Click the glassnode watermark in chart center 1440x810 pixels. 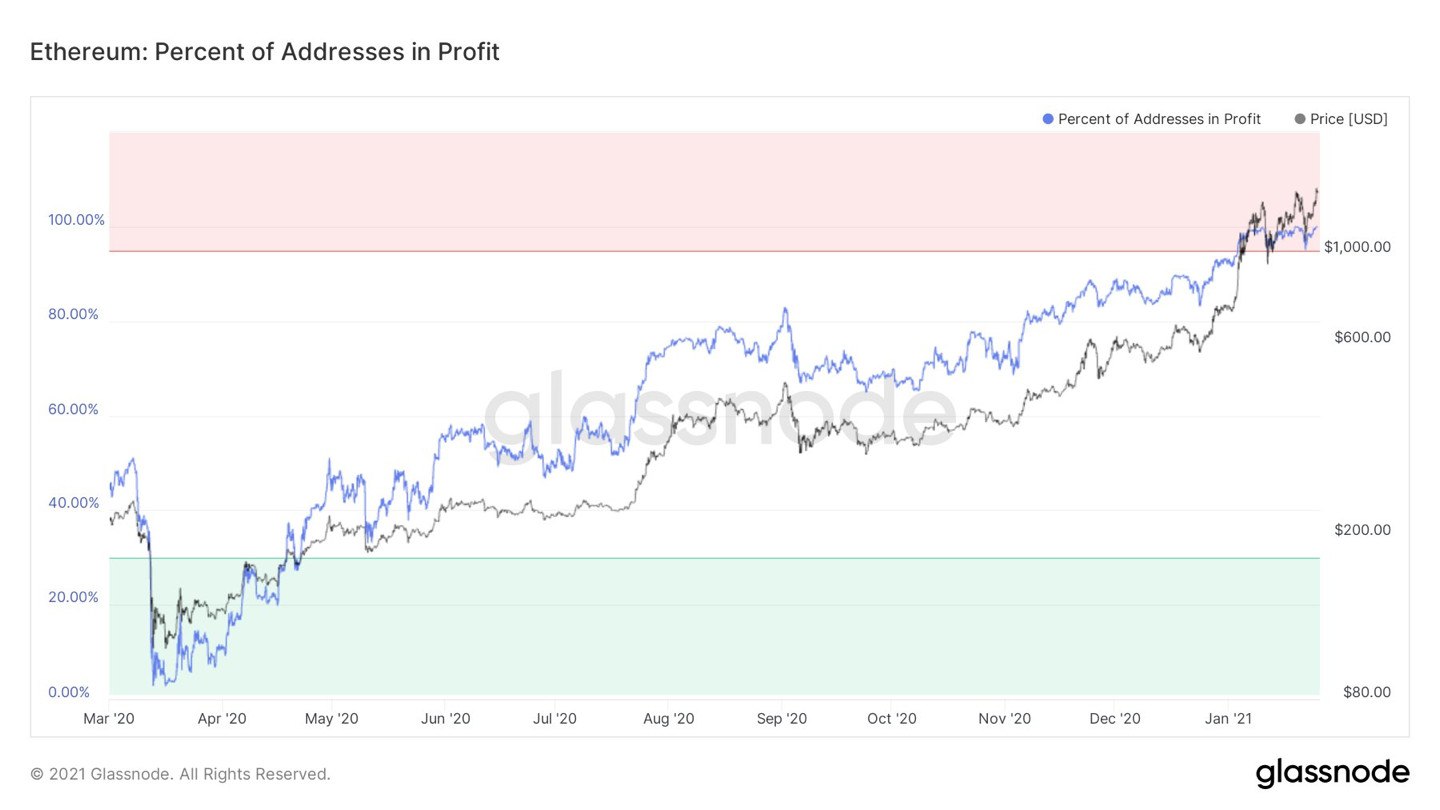pos(720,411)
